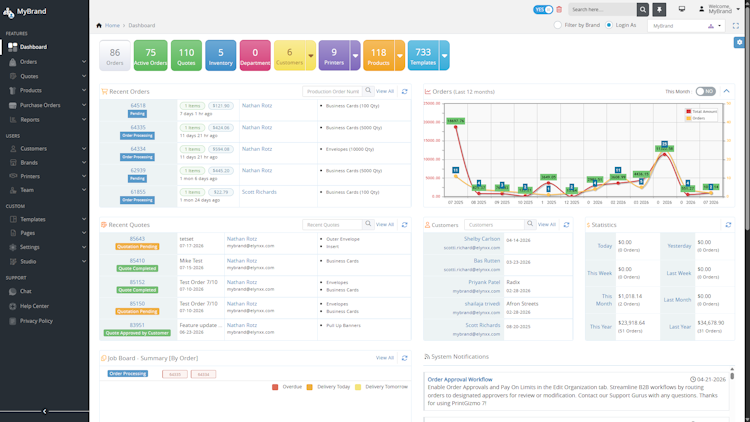
Task: Click search icon in Recent Quotes panel
Action: 368,224
